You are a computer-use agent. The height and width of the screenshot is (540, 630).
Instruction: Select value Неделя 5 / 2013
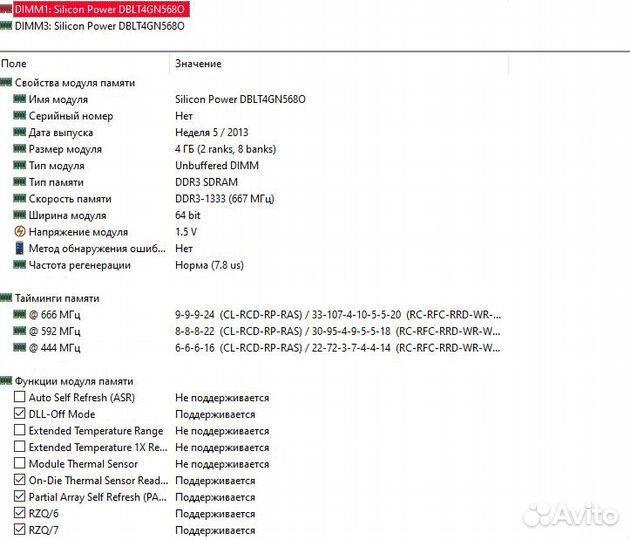[212, 133]
